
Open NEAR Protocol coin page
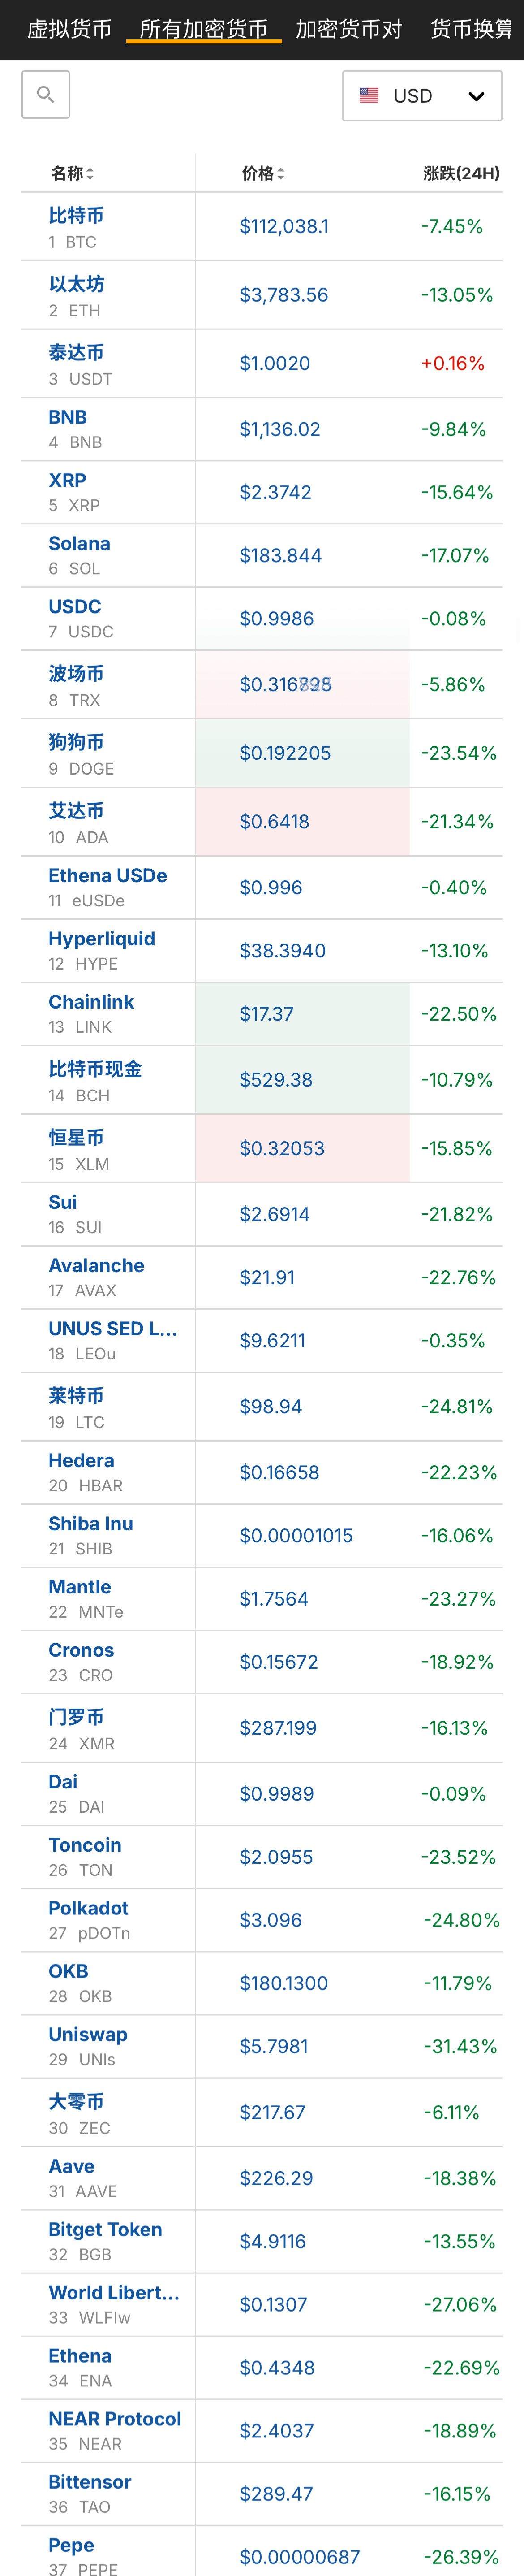[x=115, y=2419]
